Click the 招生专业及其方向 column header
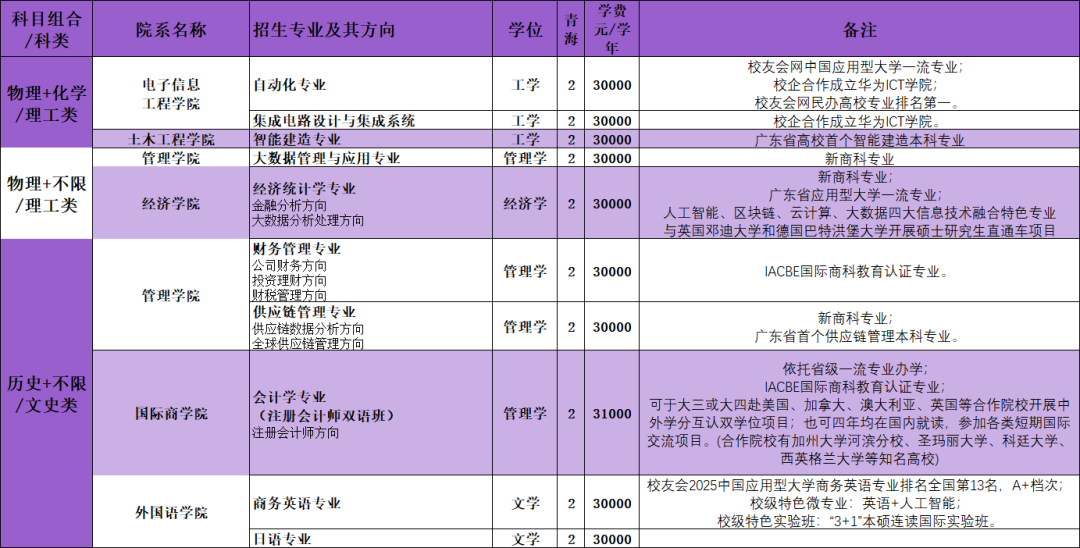Viewport: 1080px width, 548px height. click(371, 29)
